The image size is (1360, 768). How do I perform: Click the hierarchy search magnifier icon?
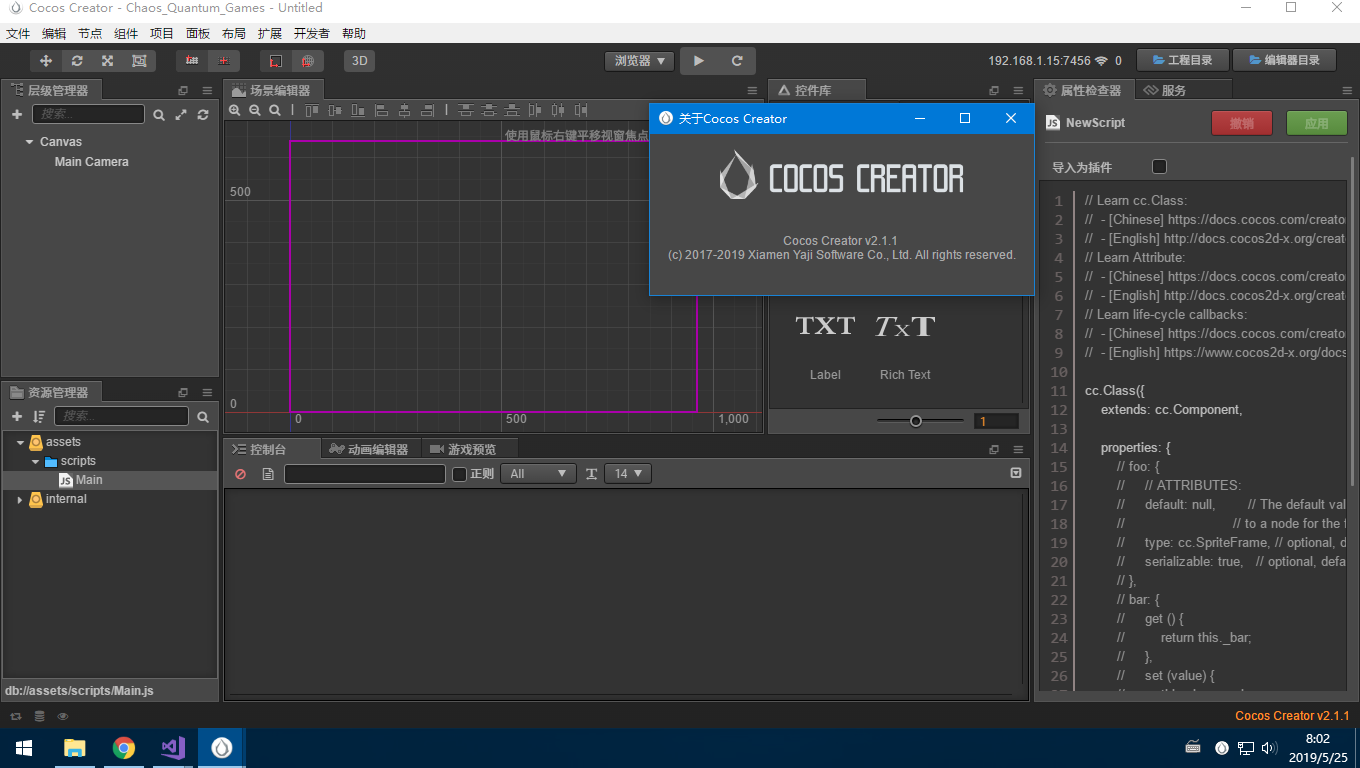pyautogui.click(x=159, y=115)
